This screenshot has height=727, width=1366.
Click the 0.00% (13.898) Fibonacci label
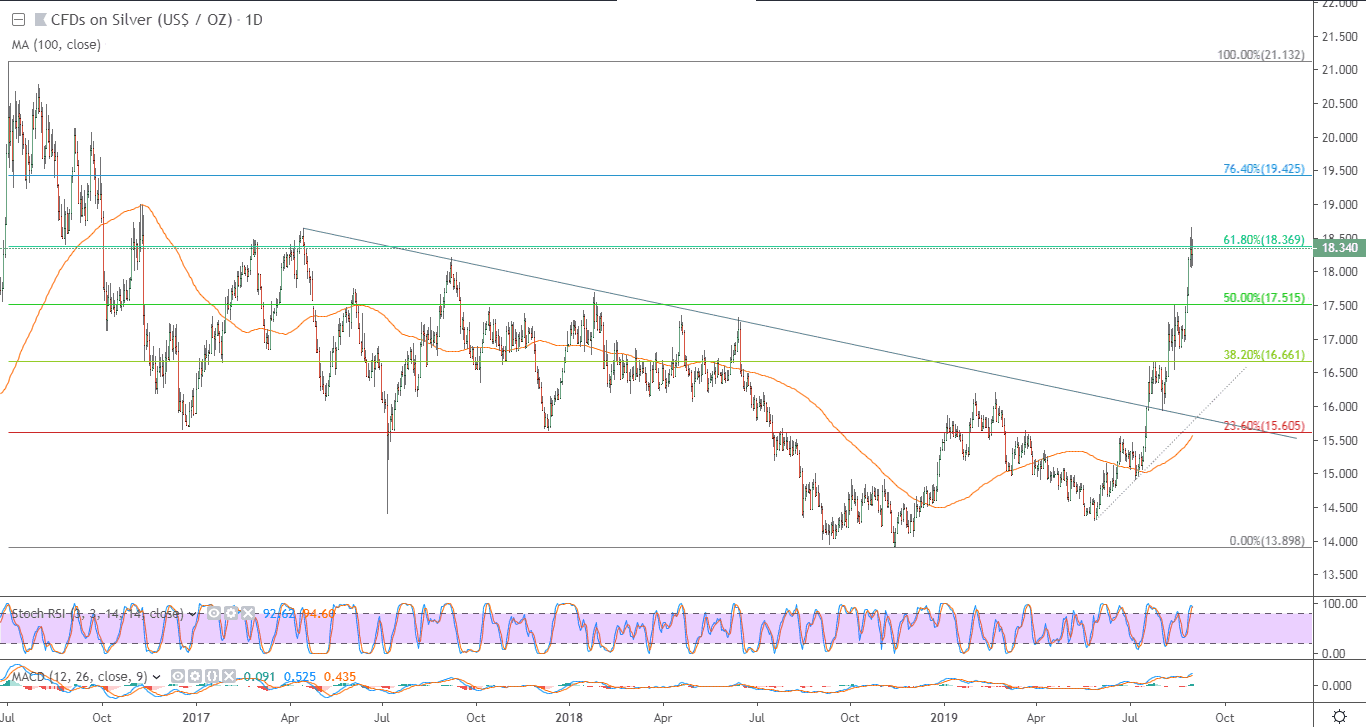[1267, 541]
